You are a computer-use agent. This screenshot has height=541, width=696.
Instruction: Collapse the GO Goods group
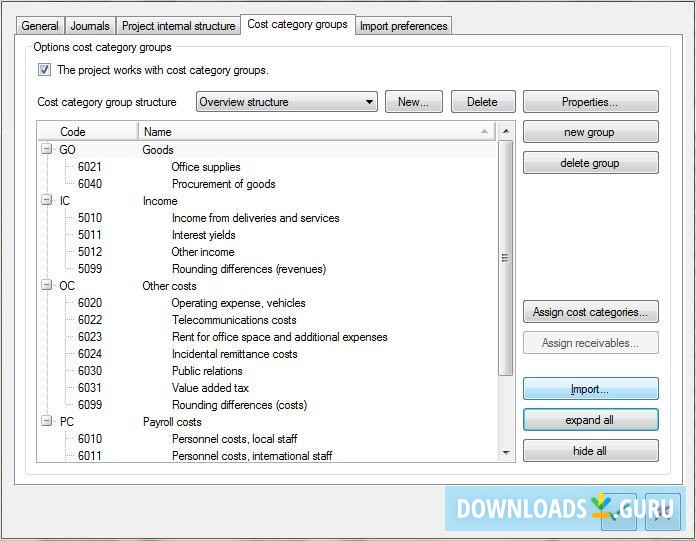point(46,149)
